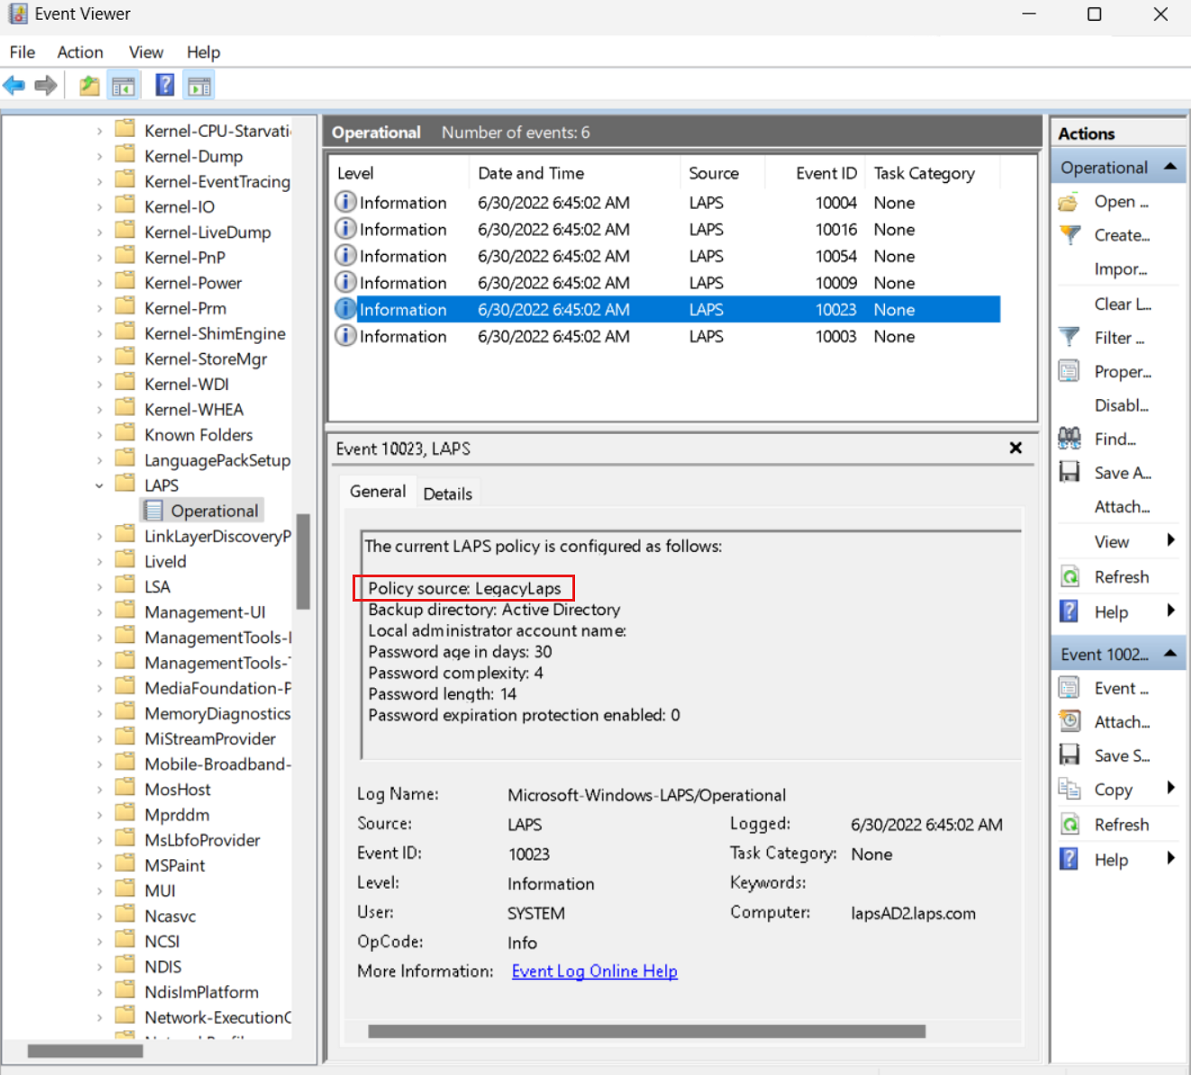Click Refresh icon under Event 10023
This screenshot has width=1191, height=1075.
pyautogui.click(x=1069, y=824)
